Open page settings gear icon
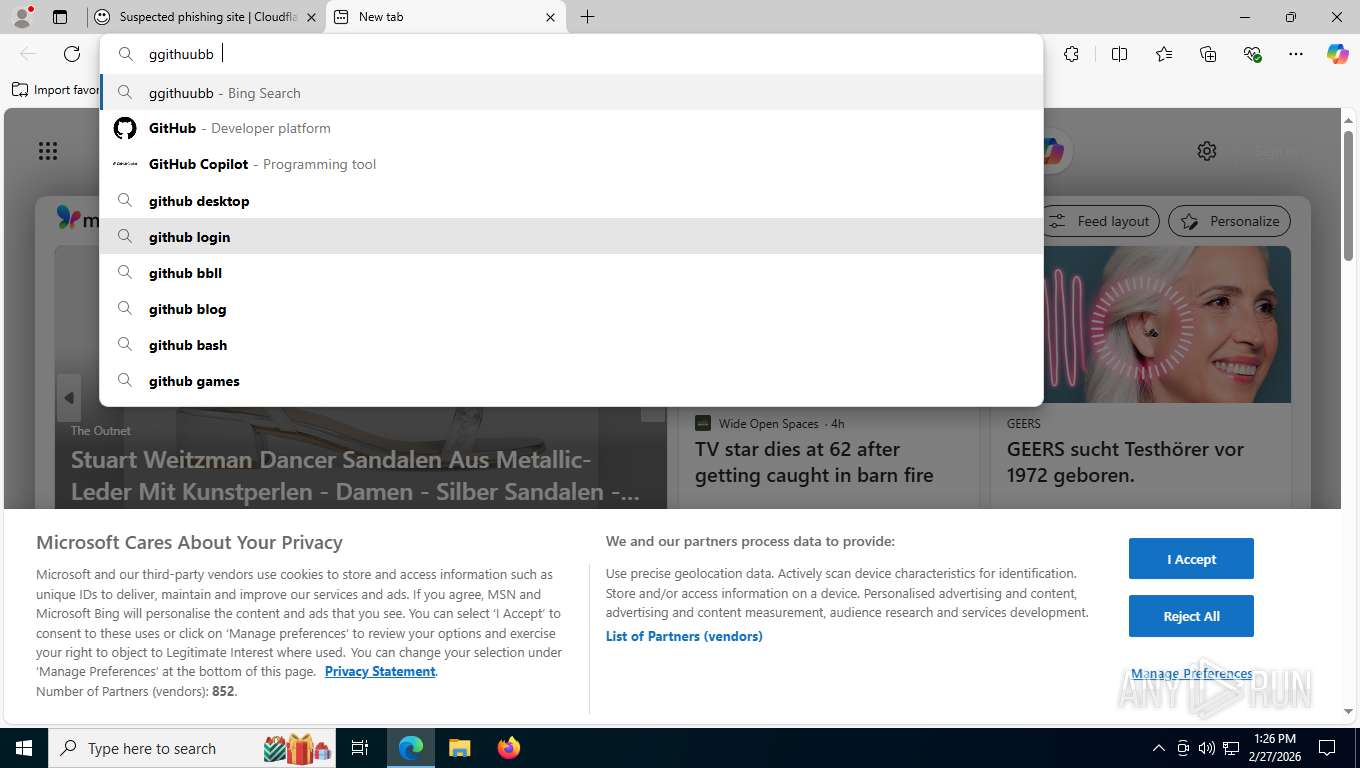Viewport: 1360px width, 768px height. point(1207,151)
